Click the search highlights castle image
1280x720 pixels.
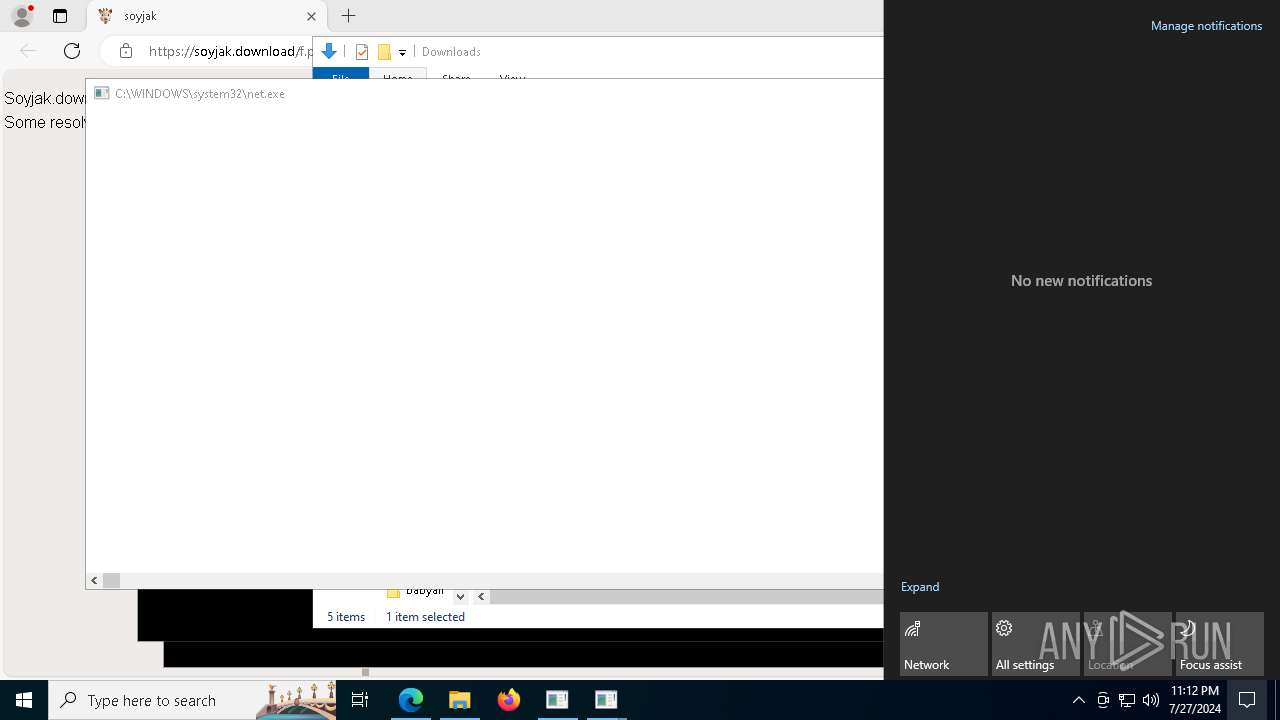[x=296, y=700]
